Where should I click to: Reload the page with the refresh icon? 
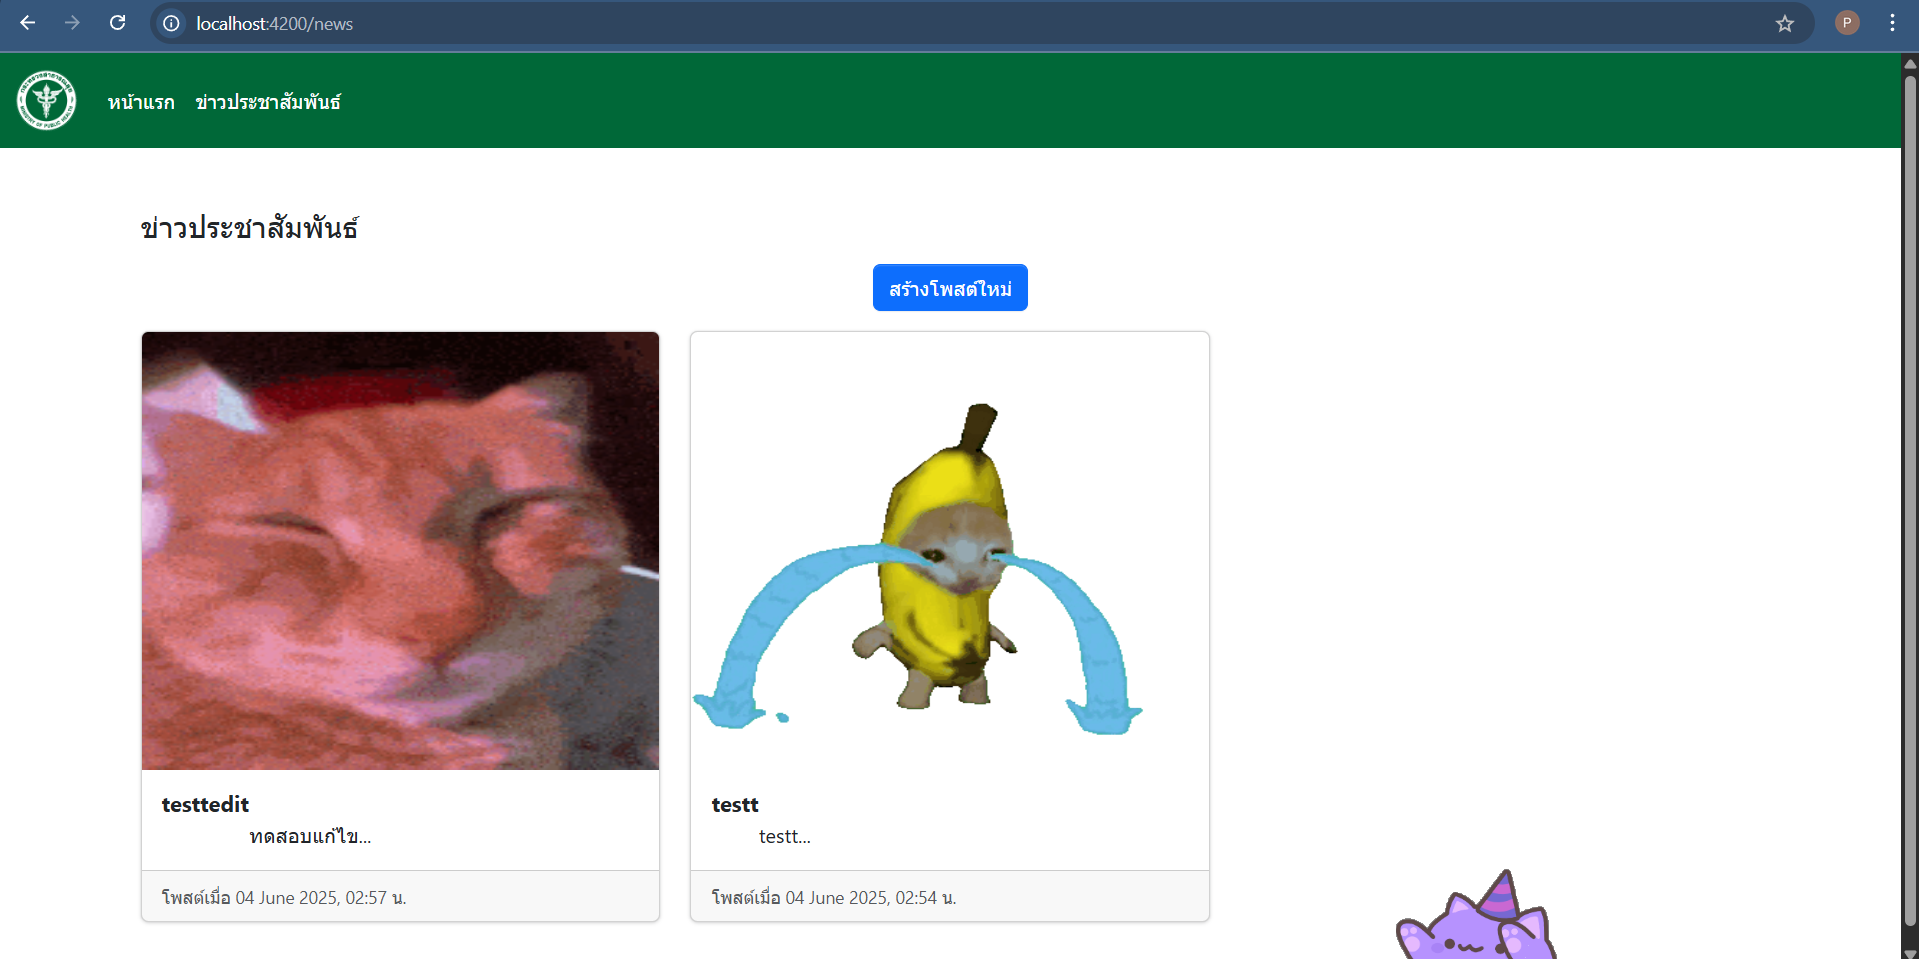[117, 23]
